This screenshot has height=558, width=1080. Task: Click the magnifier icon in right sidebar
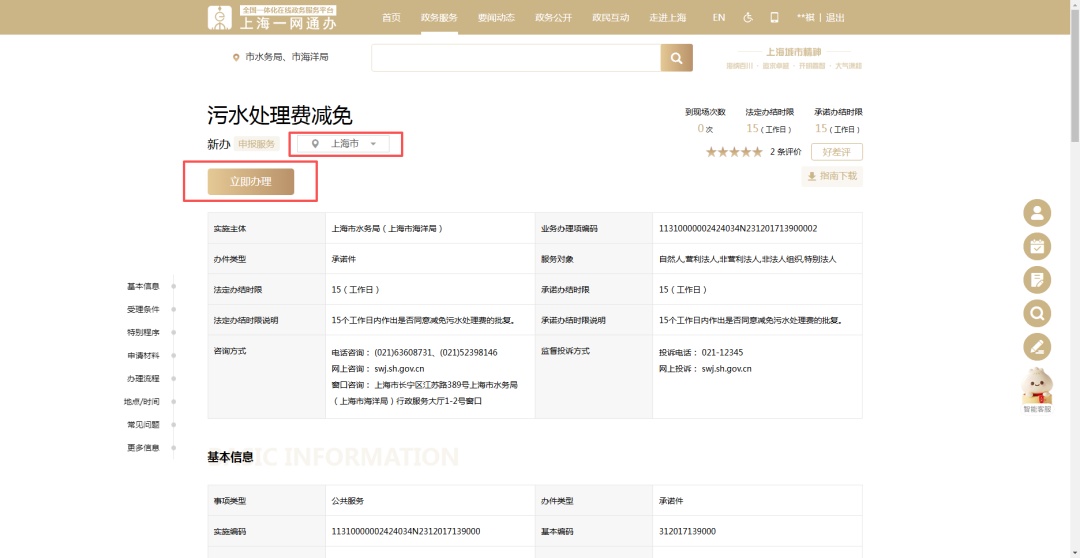[x=1037, y=314]
